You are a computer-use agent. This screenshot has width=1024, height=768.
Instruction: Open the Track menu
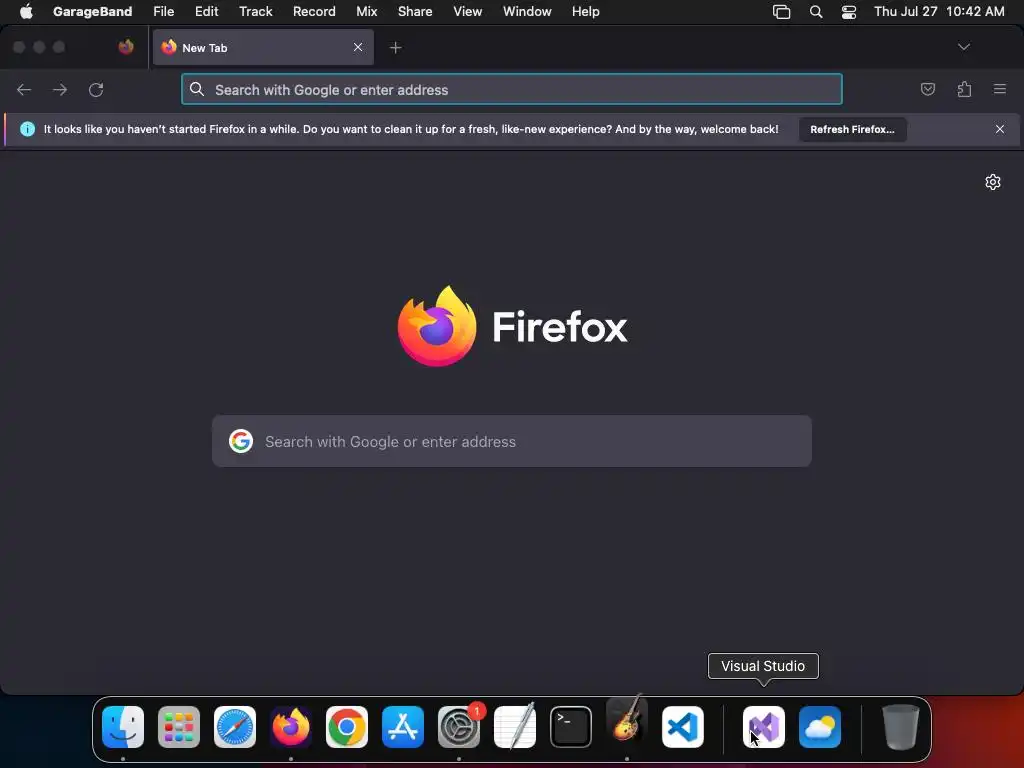click(255, 11)
